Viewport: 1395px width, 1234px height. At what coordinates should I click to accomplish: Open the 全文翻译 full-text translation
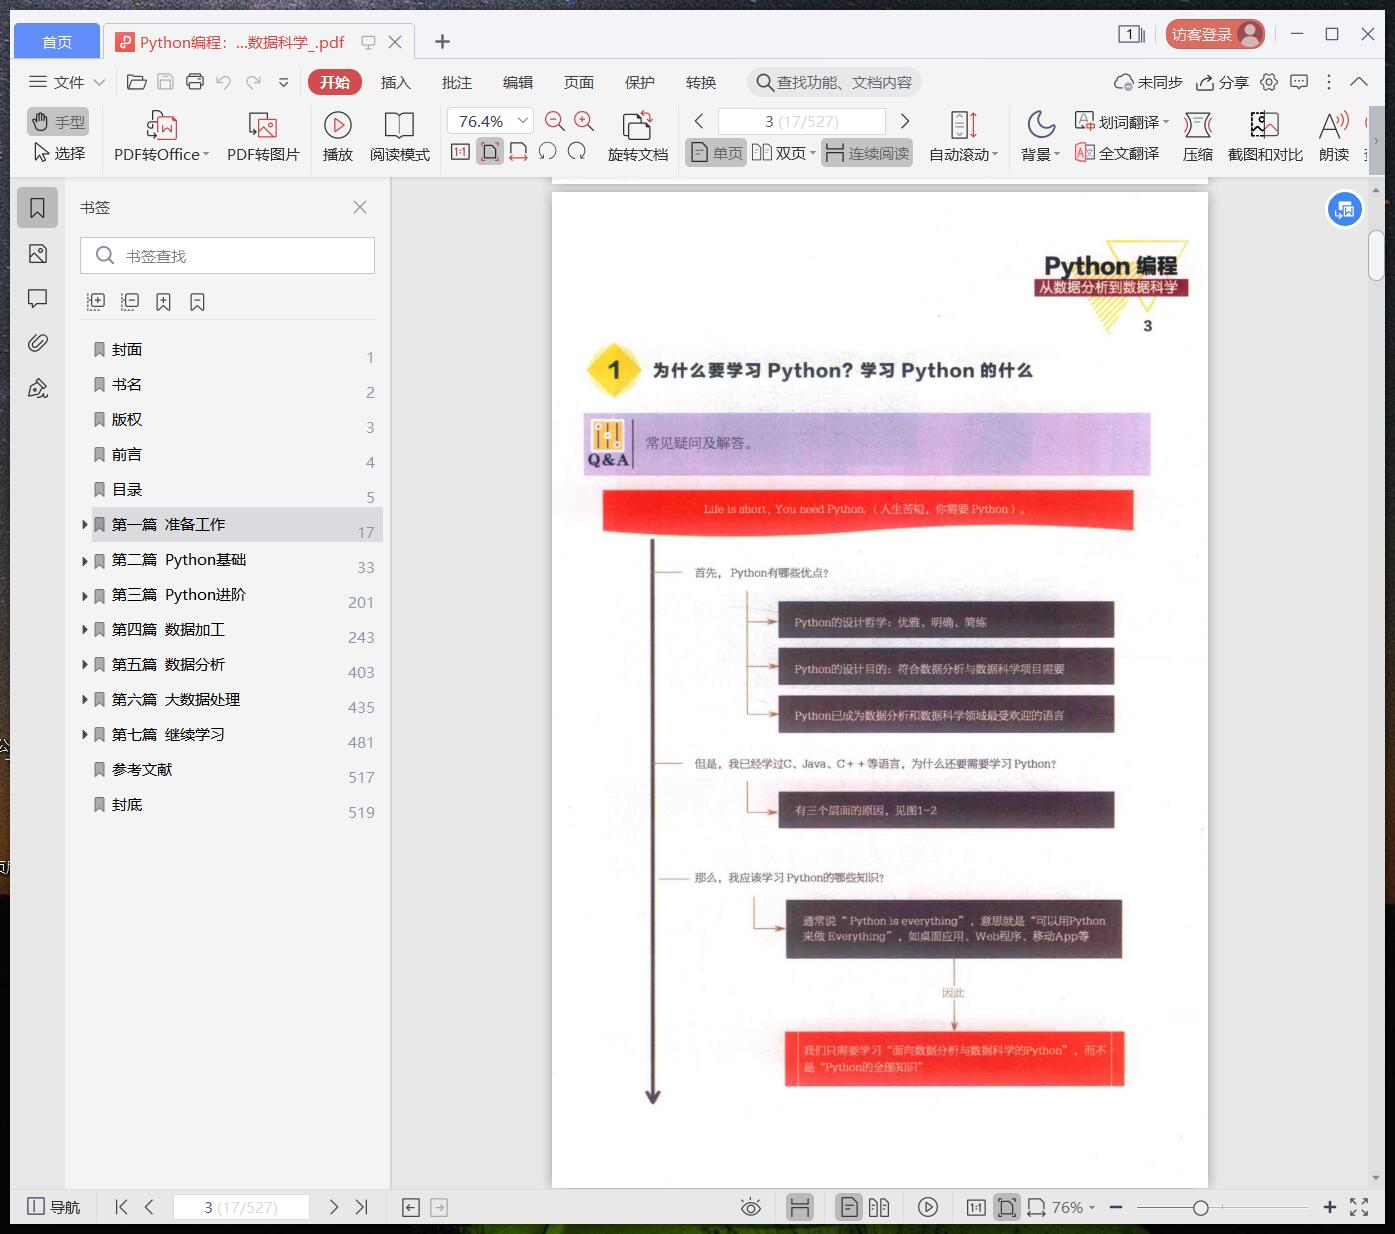1117,153
